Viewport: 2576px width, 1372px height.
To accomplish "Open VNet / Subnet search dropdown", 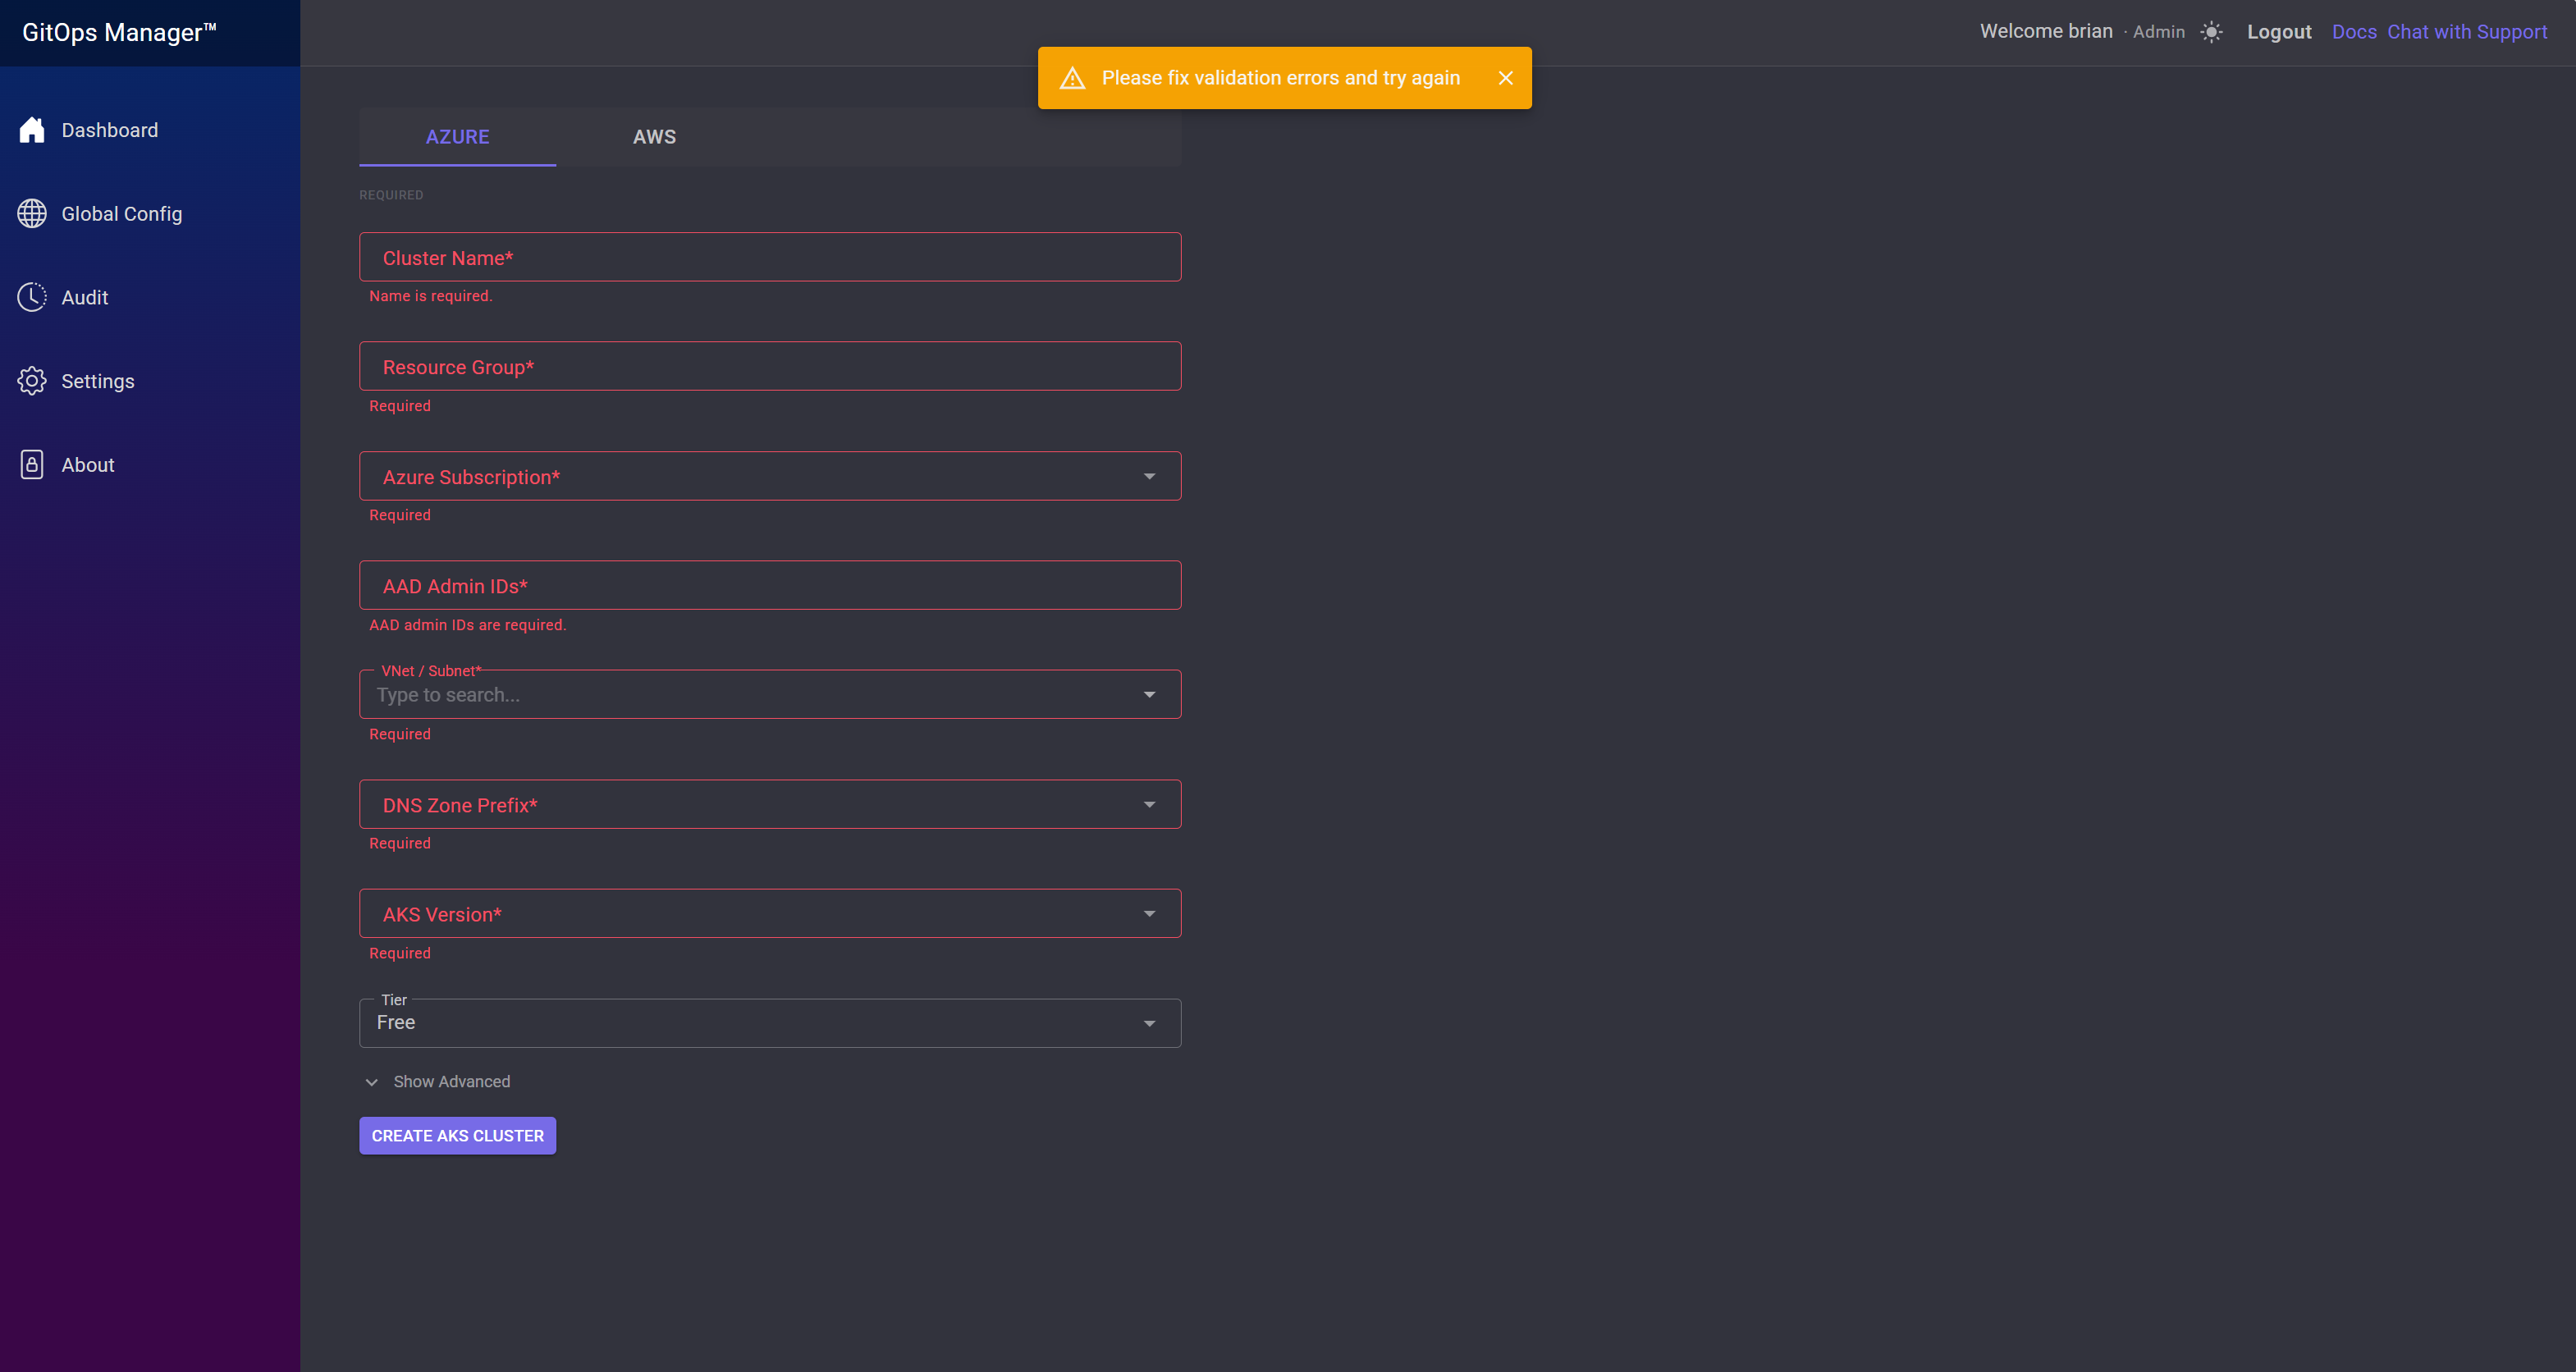I will 770,694.
